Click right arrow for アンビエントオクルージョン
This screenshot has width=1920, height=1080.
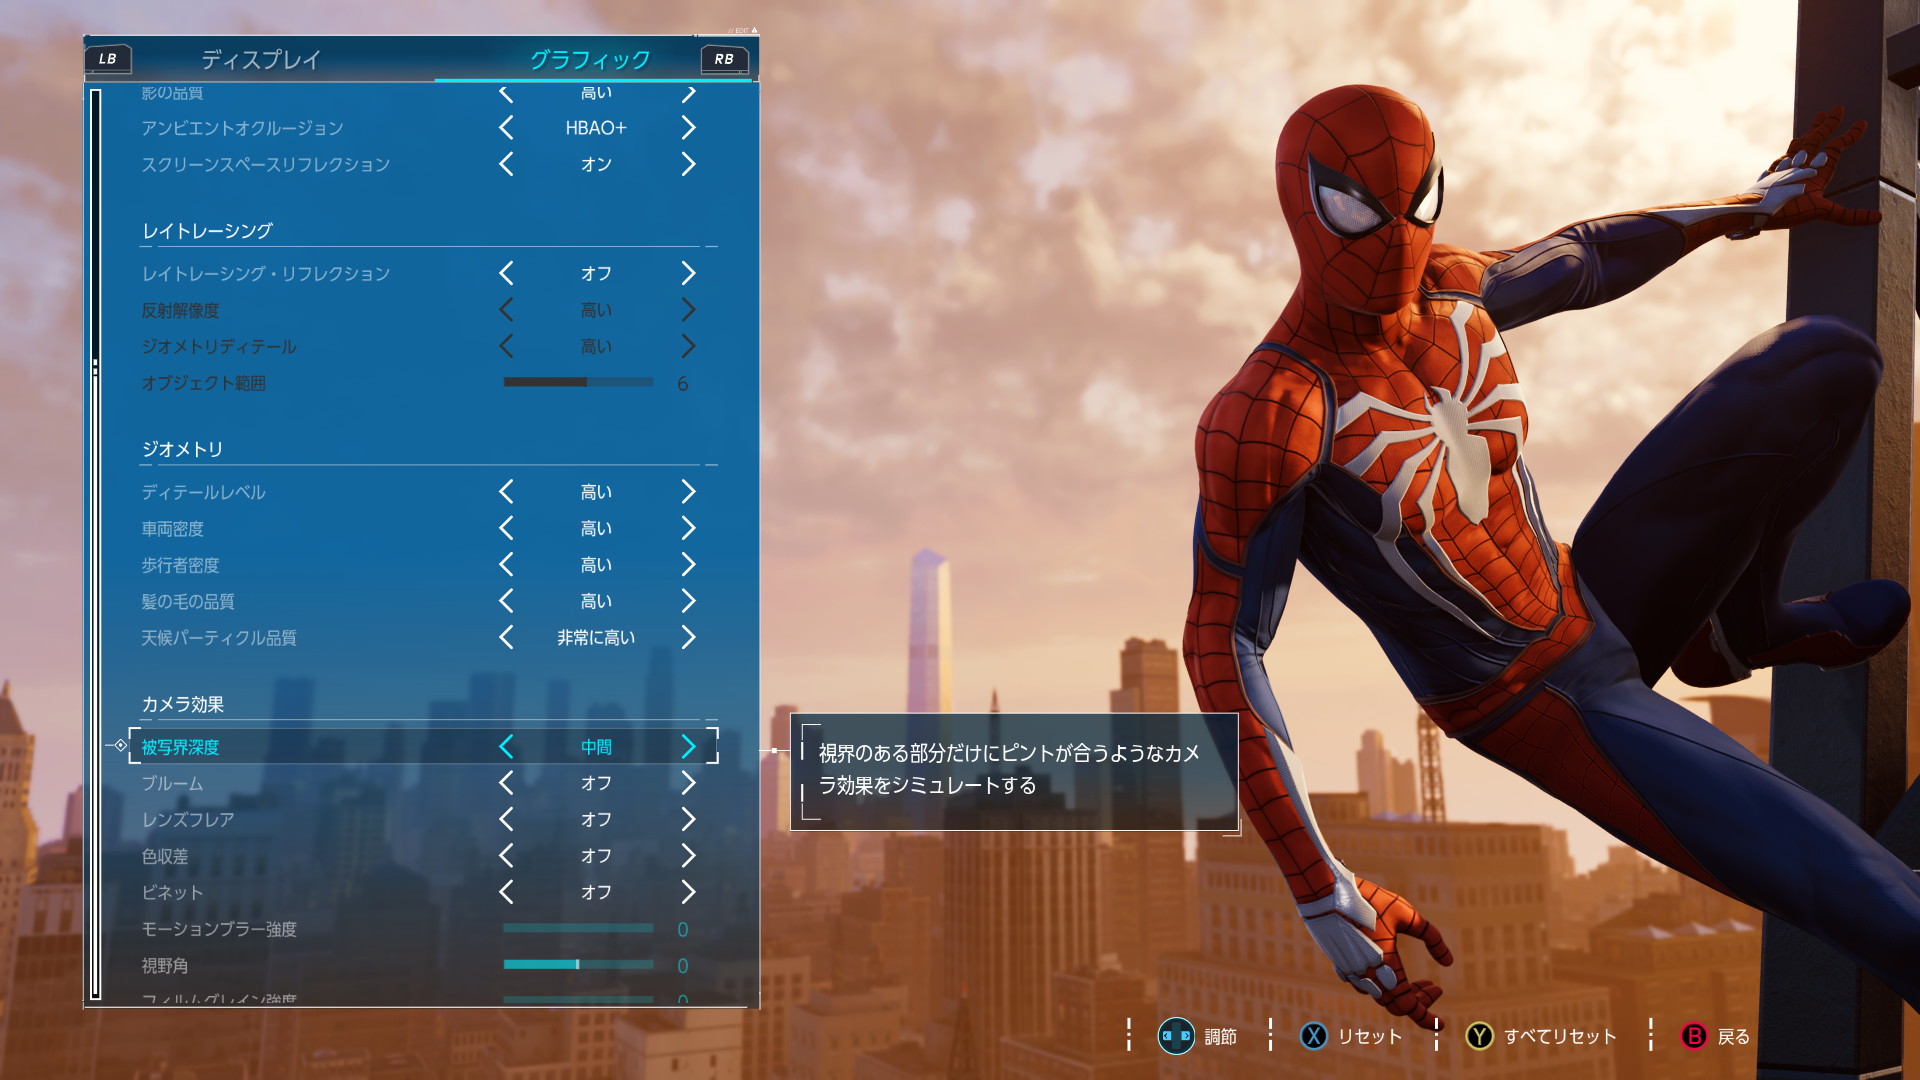[x=688, y=128]
